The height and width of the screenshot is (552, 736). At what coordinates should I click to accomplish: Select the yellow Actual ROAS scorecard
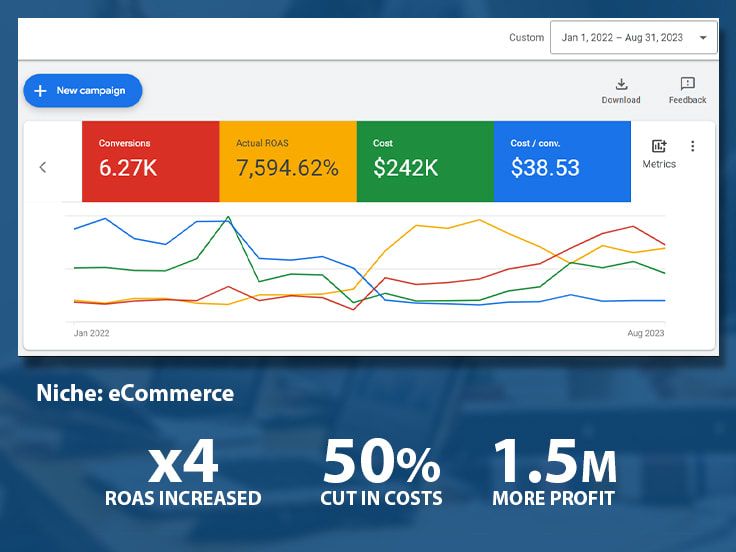point(287,161)
